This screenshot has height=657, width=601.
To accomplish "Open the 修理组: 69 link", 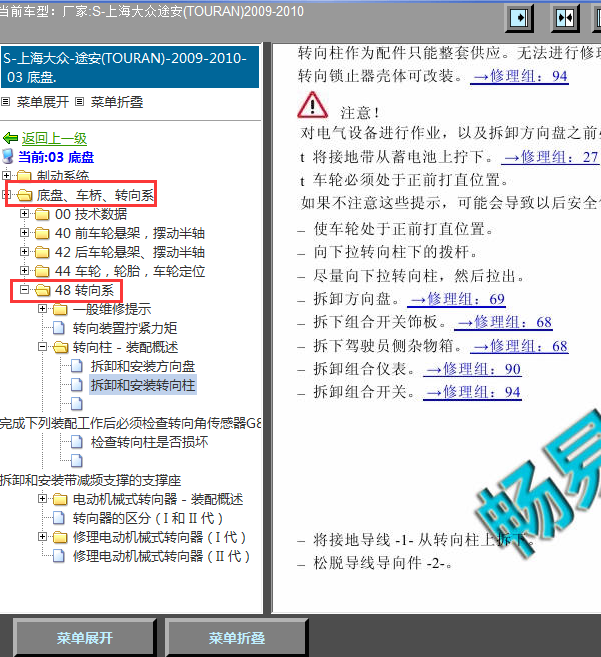I will [457, 299].
